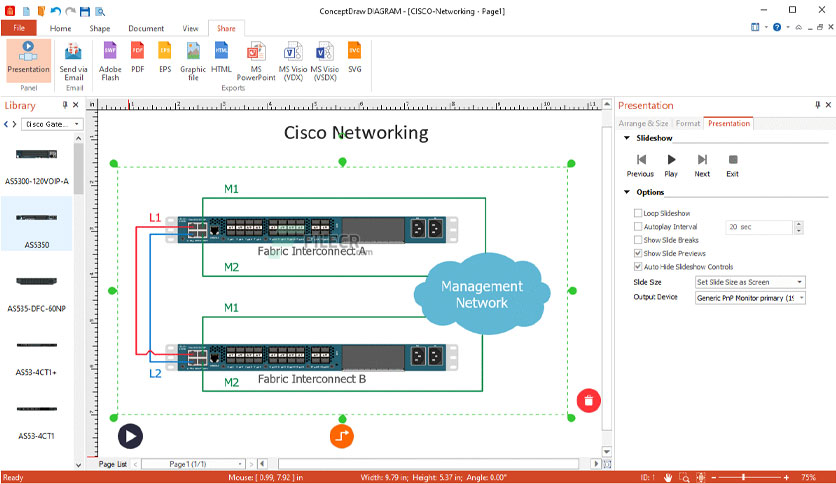Enable Show Slide Breaks checkbox
836x484 pixels.
tap(638, 240)
